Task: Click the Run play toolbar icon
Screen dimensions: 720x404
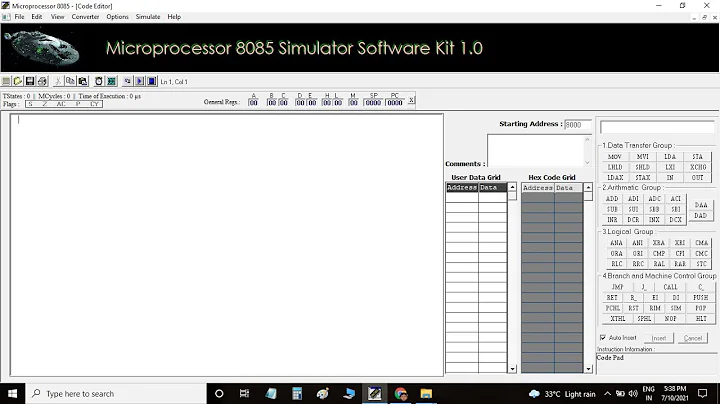Action: coord(140,81)
